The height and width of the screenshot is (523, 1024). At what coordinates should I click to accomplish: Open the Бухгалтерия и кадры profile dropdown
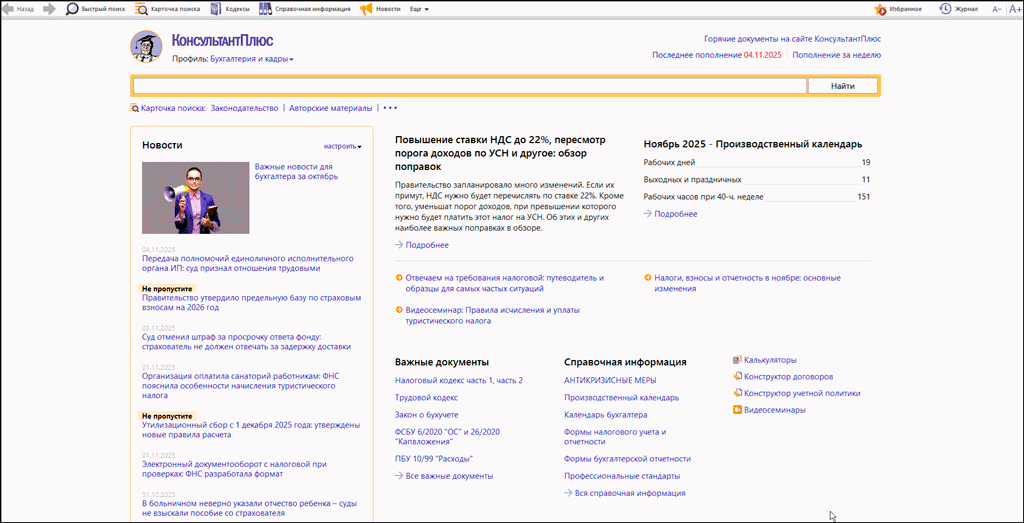252,59
